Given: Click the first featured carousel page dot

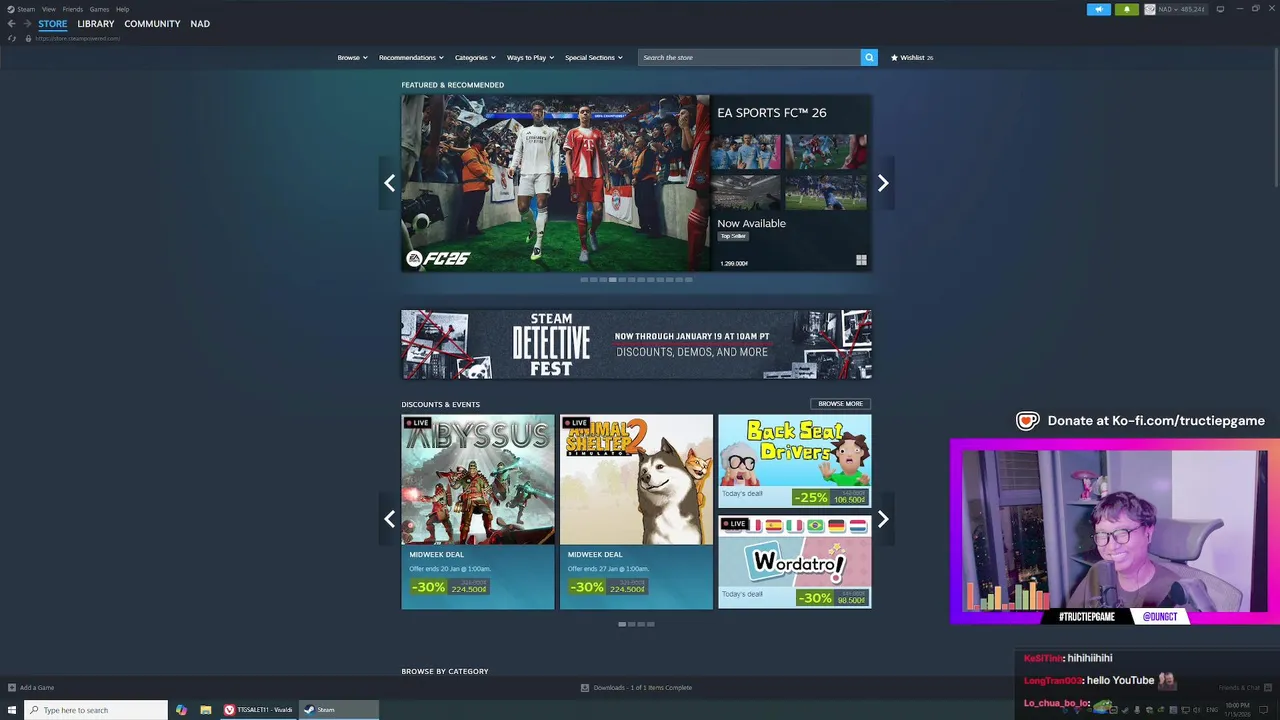Looking at the screenshot, I should pyautogui.click(x=584, y=280).
